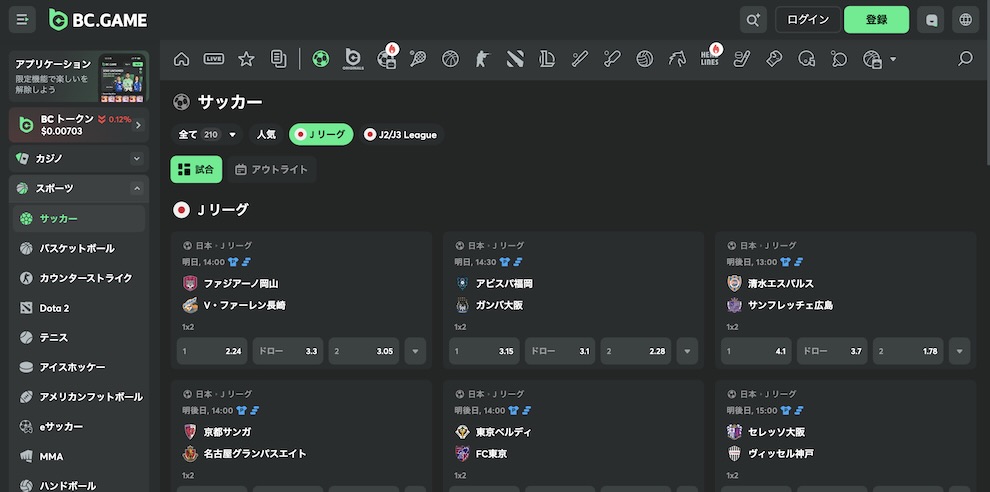Open eサッカー in the sidebar
Viewport: 990px width, 492px height.
(x=79, y=426)
